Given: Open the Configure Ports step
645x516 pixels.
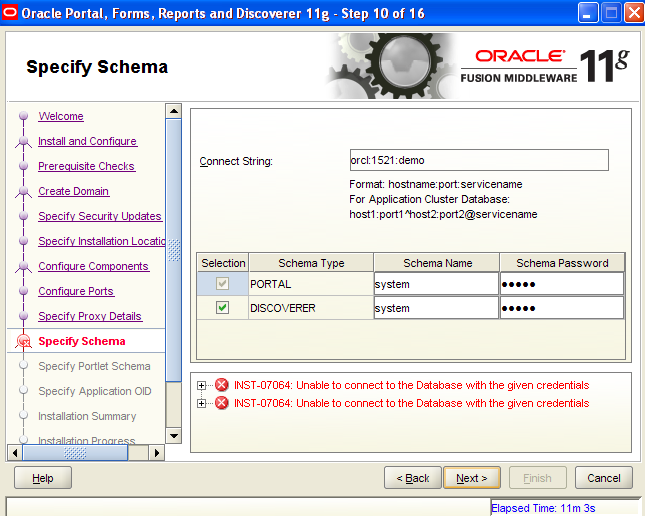Looking at the screenshot, I should click(x=76, y=291).
